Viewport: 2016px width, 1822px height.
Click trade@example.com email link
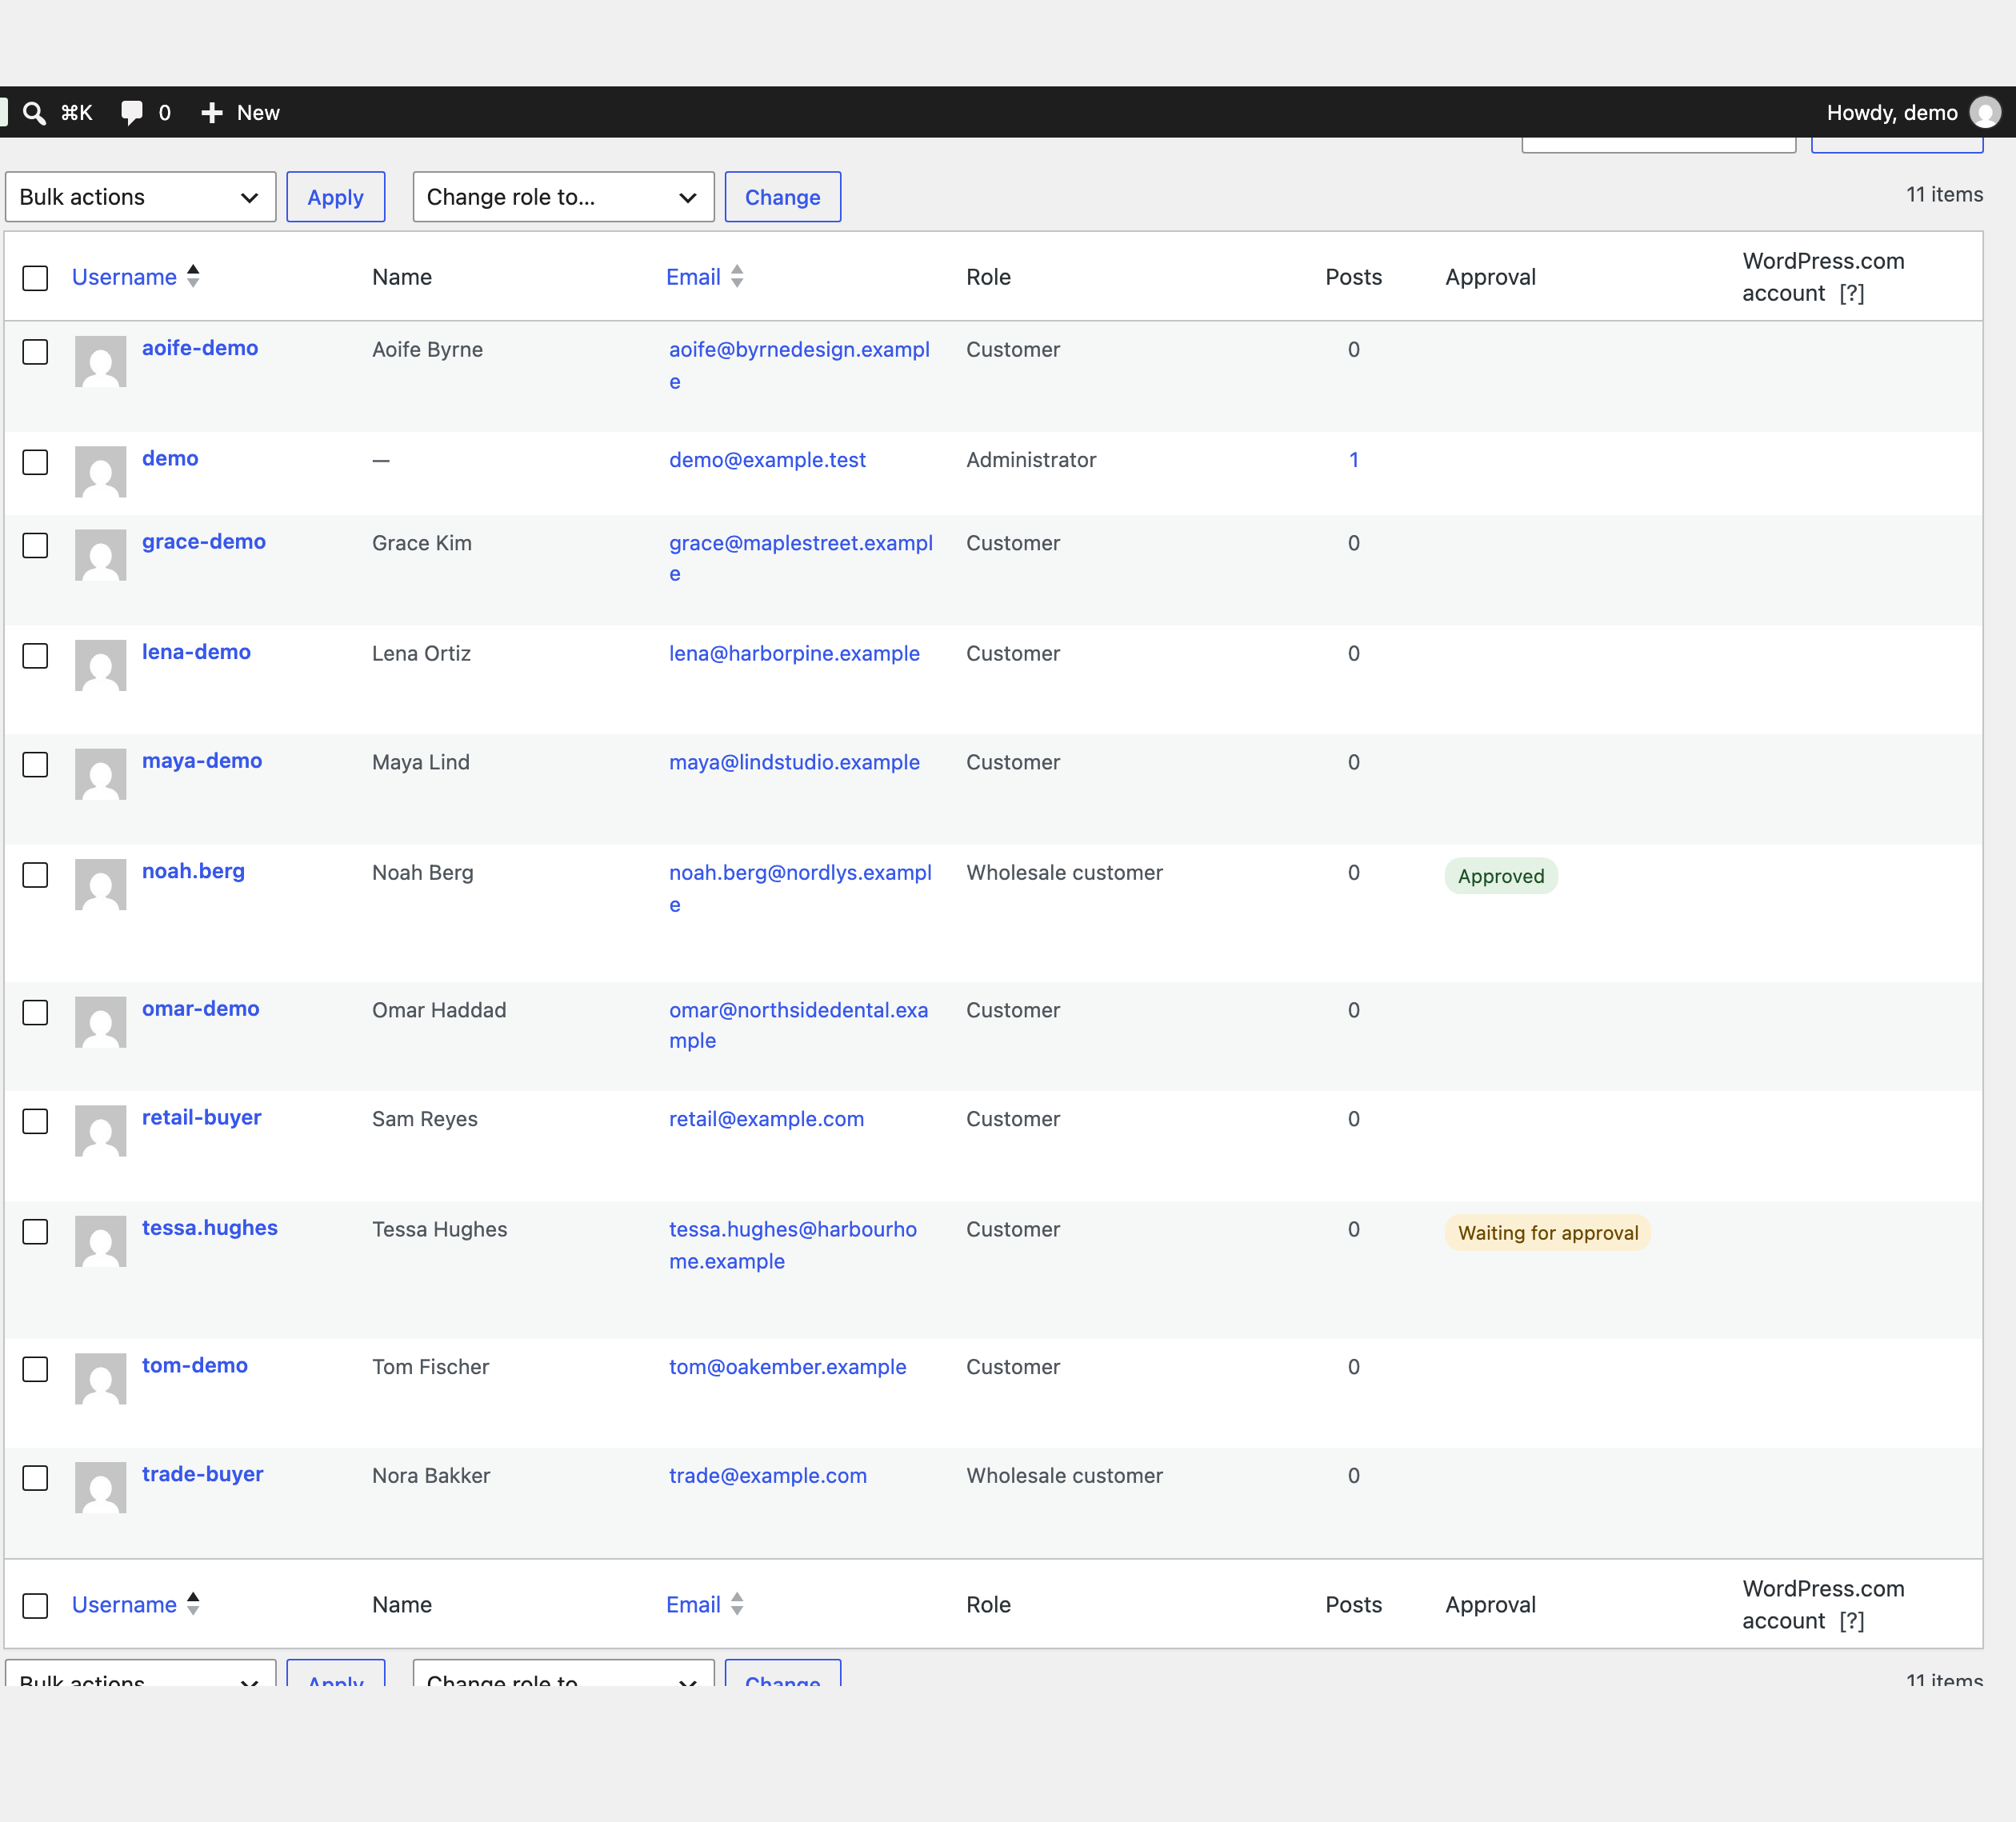click(768, 1476)
